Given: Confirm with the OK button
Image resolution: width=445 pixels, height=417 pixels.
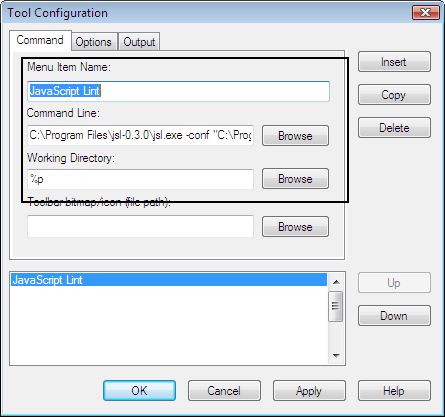Looking at the screenshot, I should 139,391.
